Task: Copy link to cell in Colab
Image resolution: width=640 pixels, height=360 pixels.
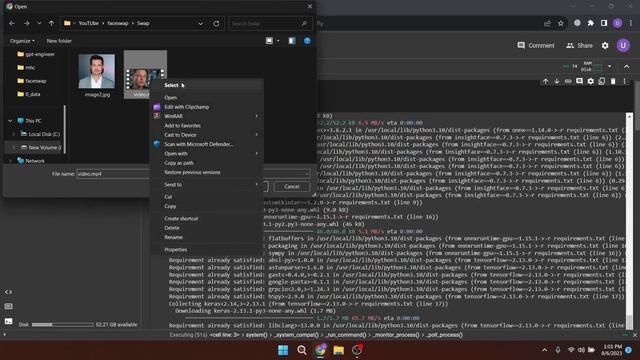Action: click(568, 82)
